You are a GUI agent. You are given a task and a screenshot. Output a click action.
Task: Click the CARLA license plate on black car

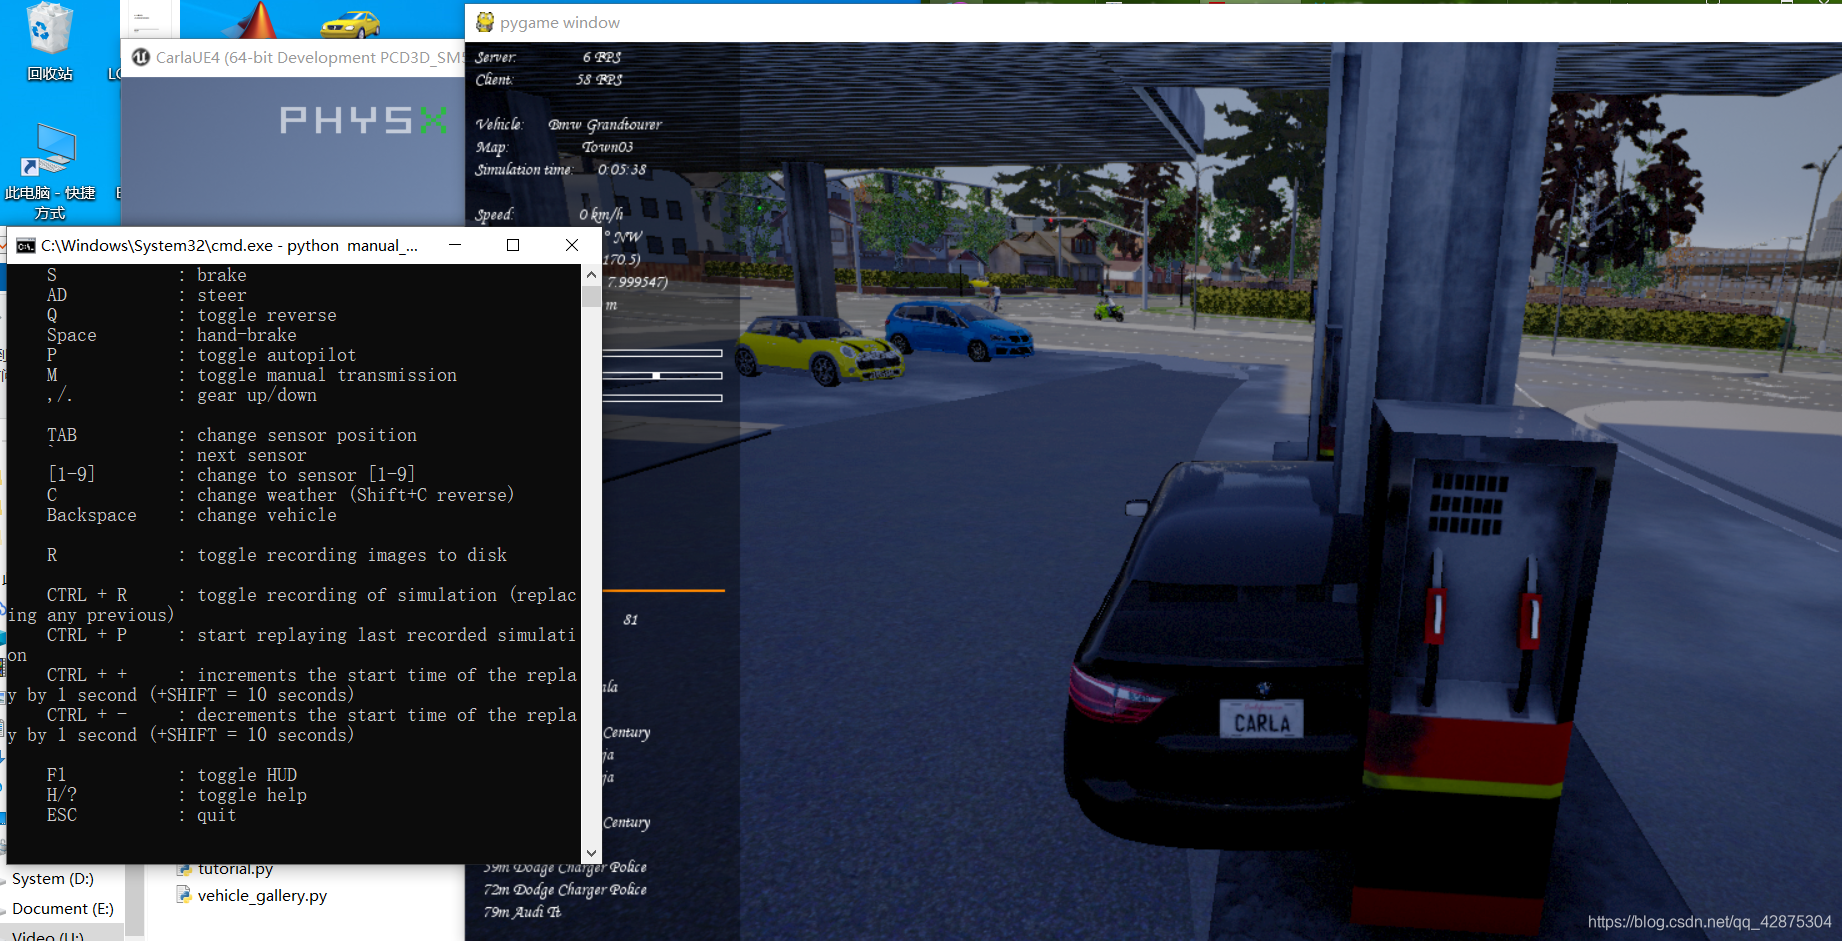click(1262, 720)
